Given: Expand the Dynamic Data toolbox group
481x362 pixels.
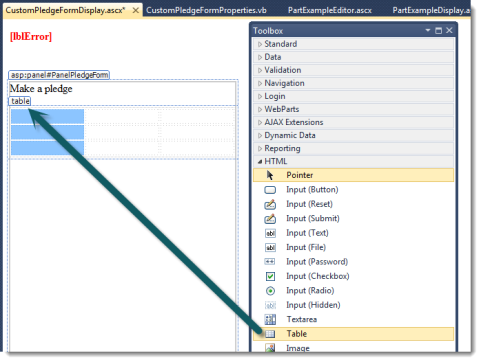Looking at the screenshot, I should pos(260,136).
